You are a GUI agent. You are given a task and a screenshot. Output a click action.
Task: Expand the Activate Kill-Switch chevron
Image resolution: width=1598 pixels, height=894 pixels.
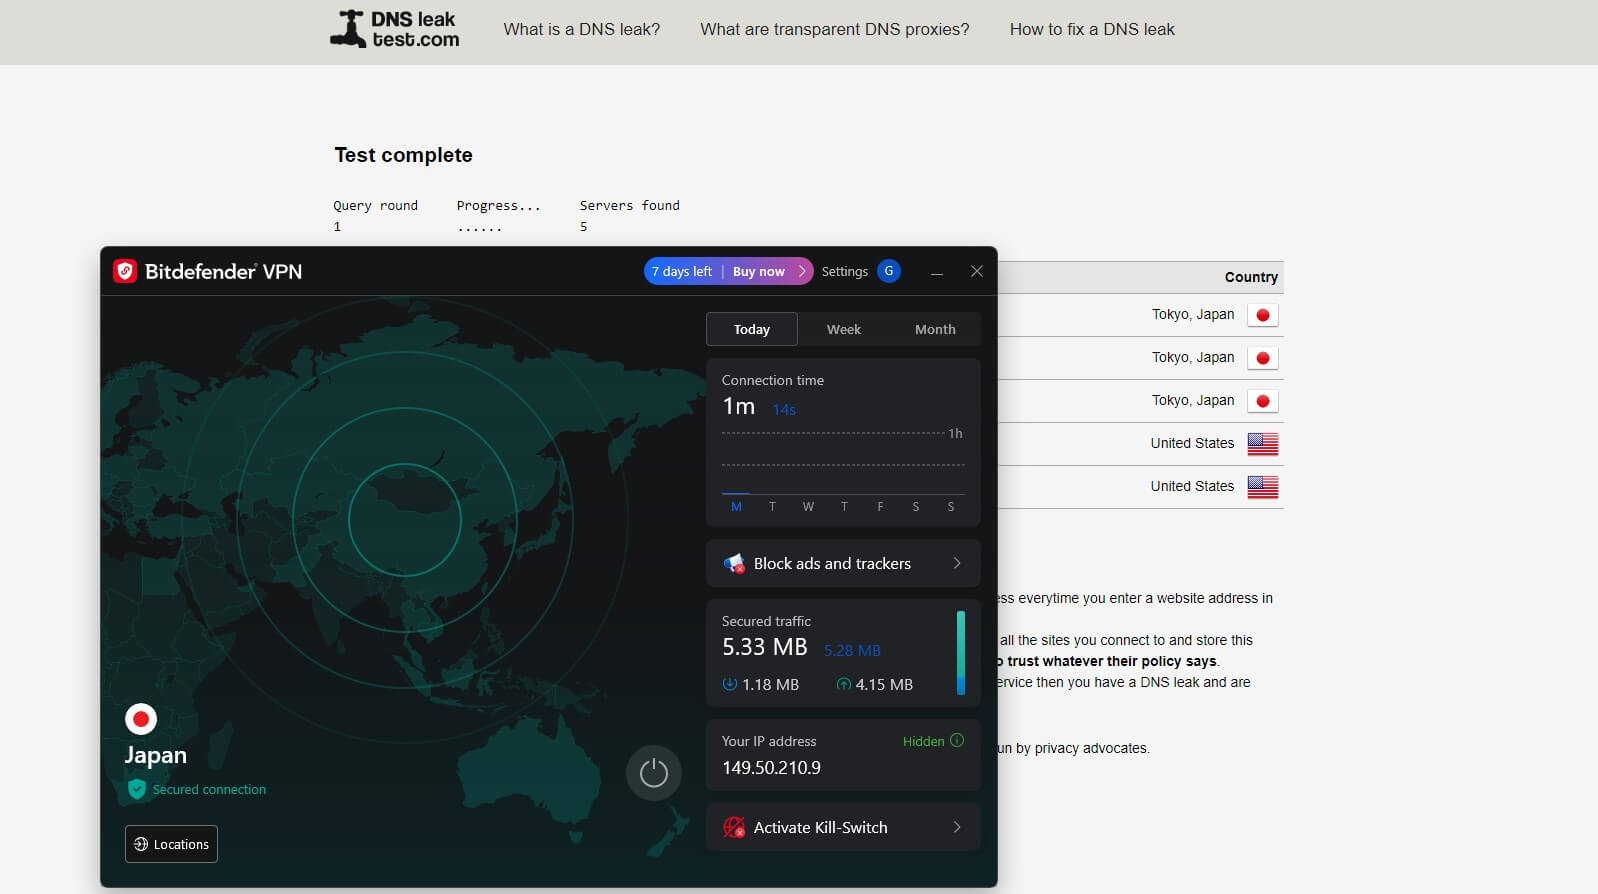click(957, 827)
